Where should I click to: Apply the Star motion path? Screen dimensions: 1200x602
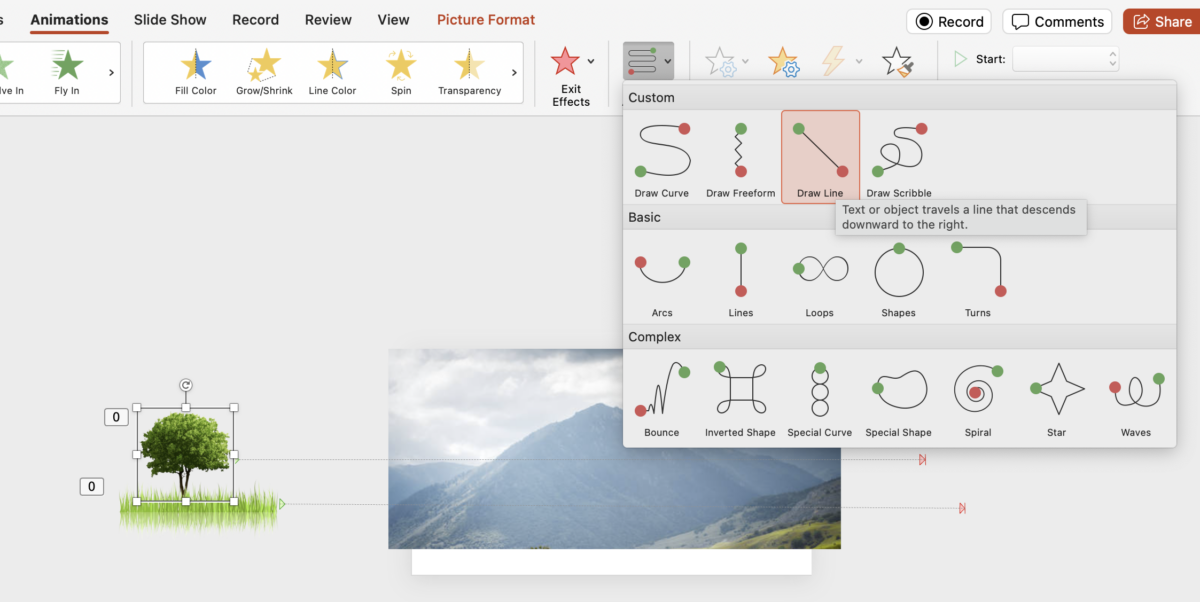click(x=1057, y=398)
